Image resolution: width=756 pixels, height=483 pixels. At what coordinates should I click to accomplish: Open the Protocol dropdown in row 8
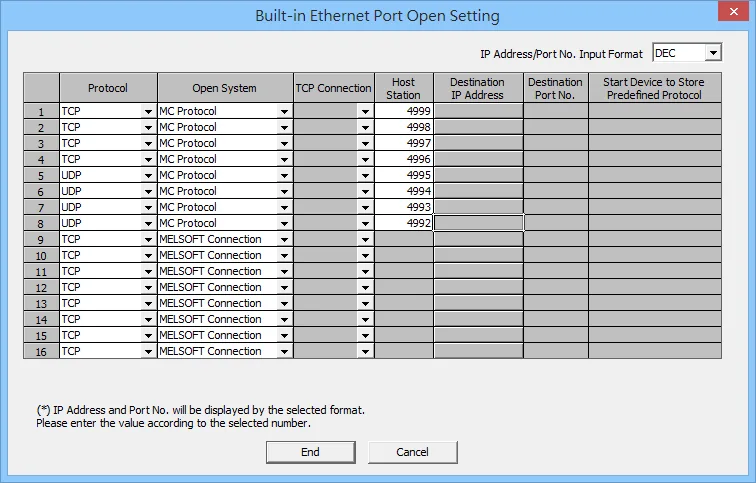coord(148,223)
